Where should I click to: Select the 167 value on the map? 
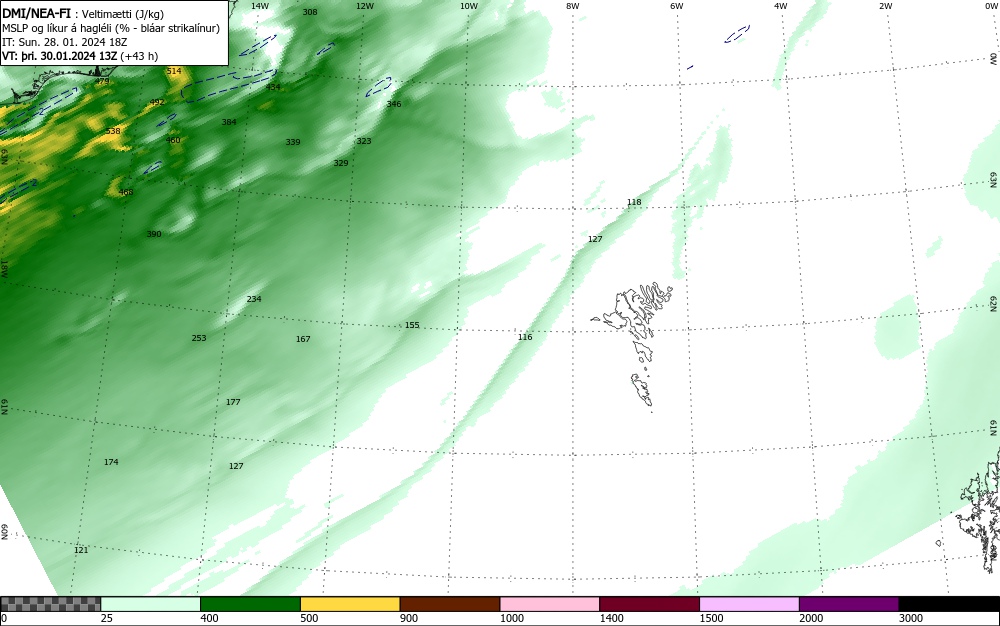coord(303,338)
